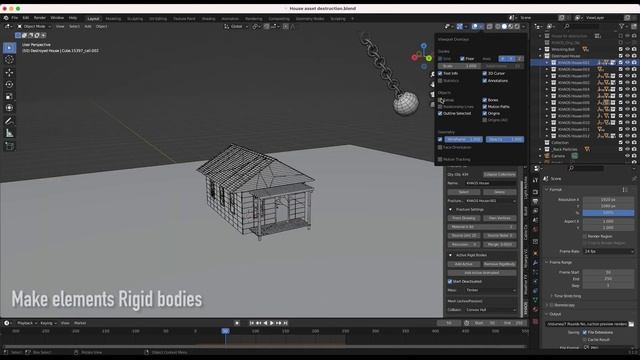Collapse the Format panel
Viewport: 640px width, 360px height.
tap(547, 190)
